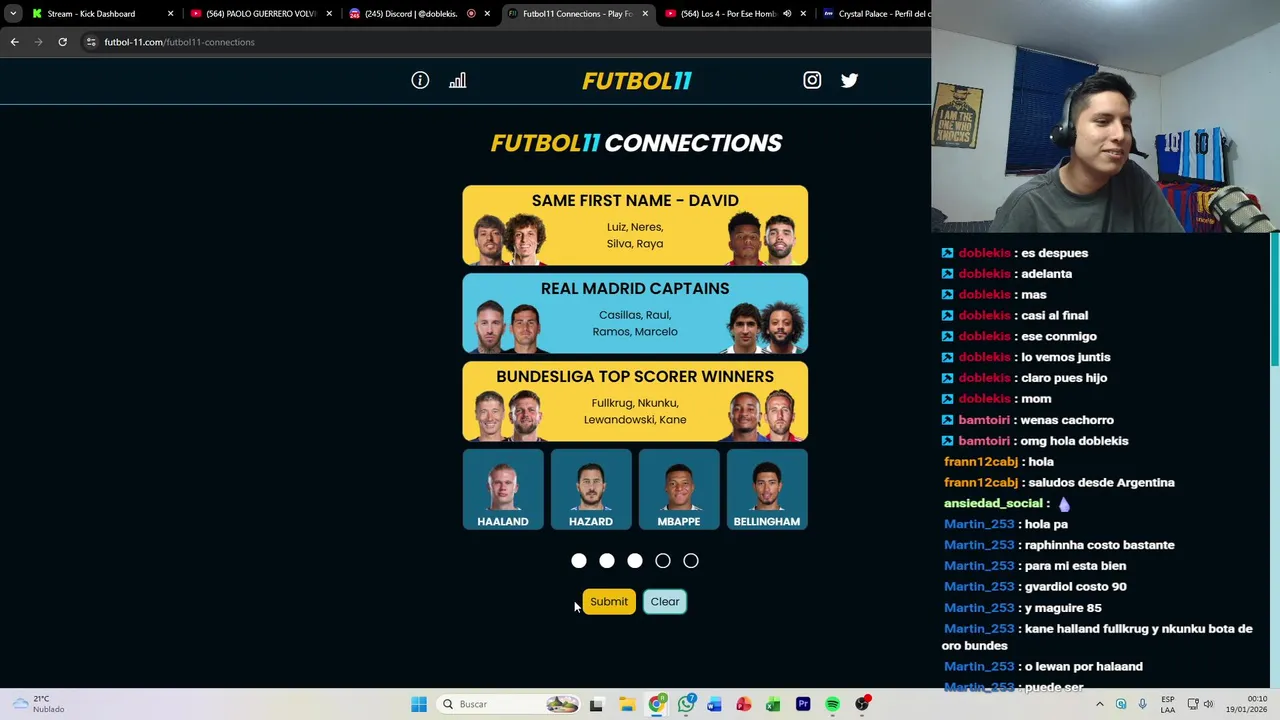
Task: Click chat message 'y maguire 85'
Action: pos(1063,607)
